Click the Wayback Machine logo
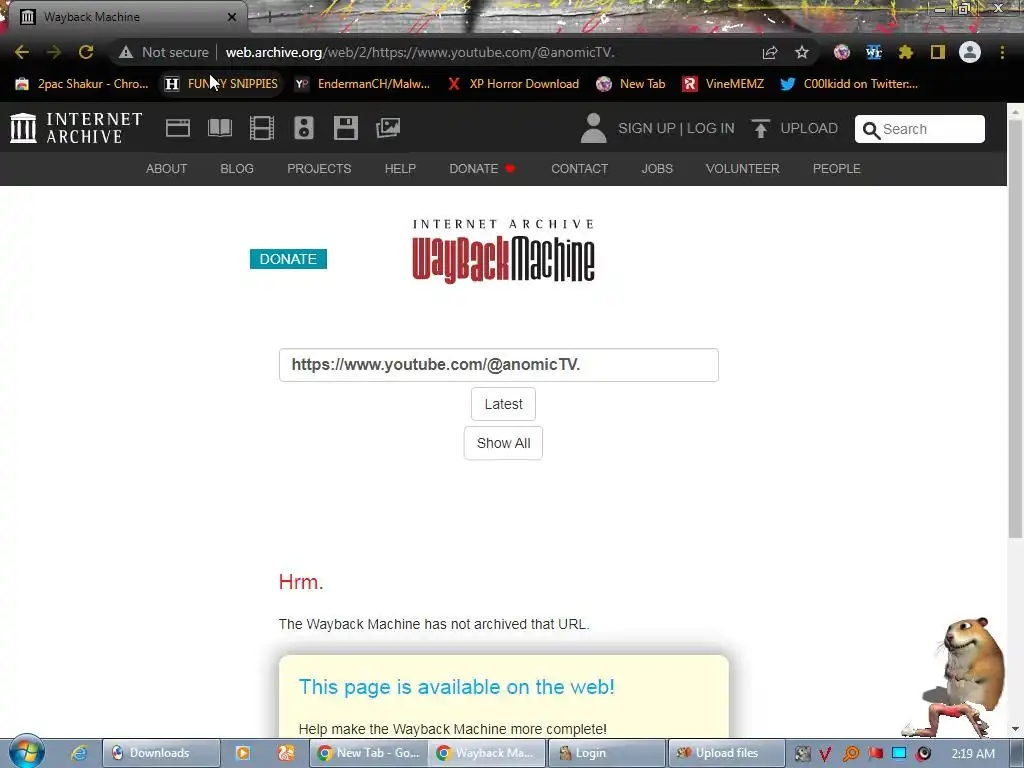1024x768 pixels. click(504, 251)
